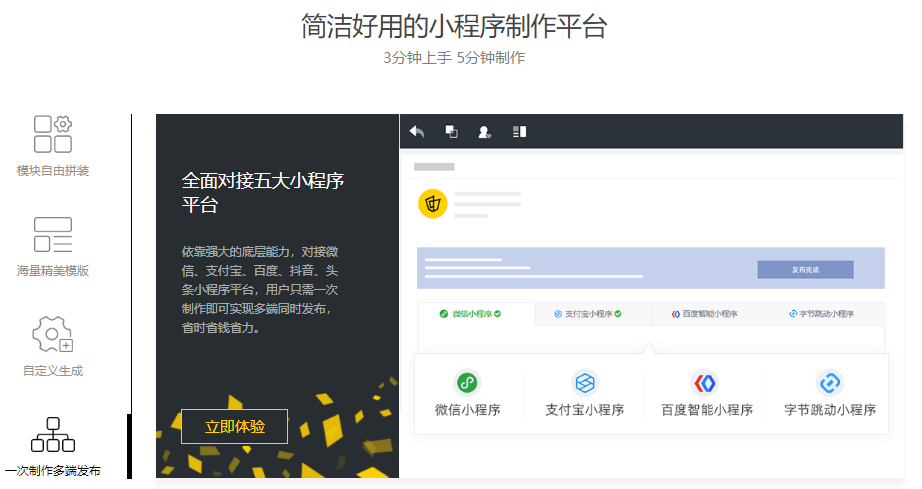
Task: Click the 全面对接五大小程序平台 heading
Action: coord(262,193)
